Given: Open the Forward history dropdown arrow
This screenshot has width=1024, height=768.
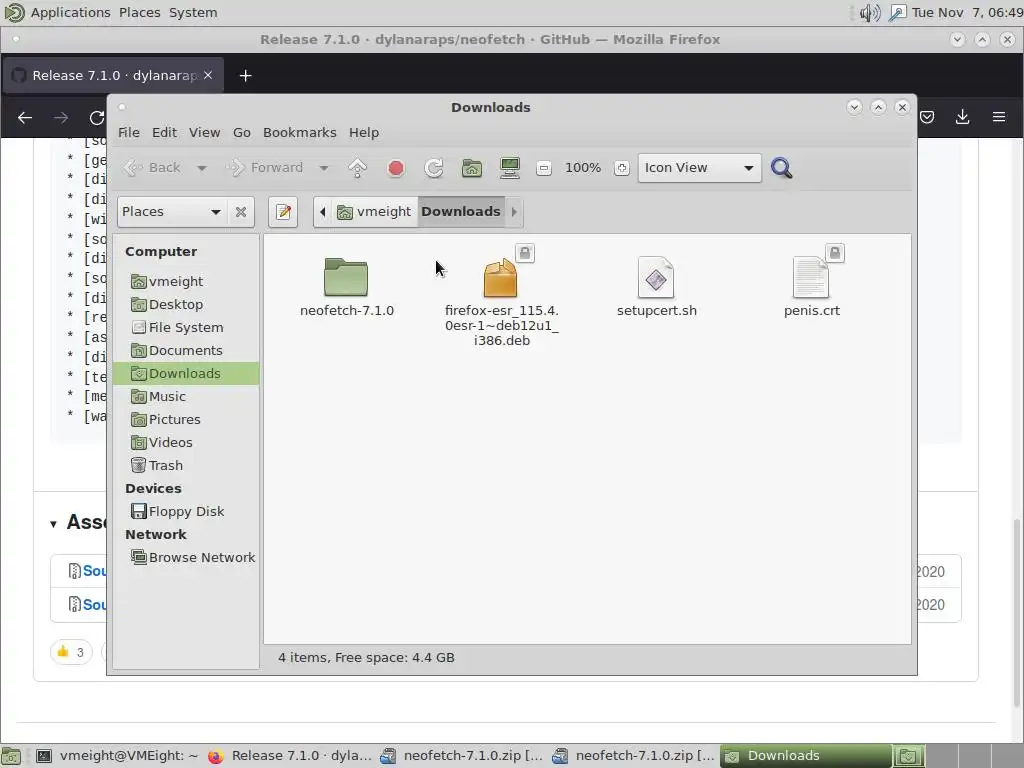Looking at the screenshot, I should pos(323,168).
